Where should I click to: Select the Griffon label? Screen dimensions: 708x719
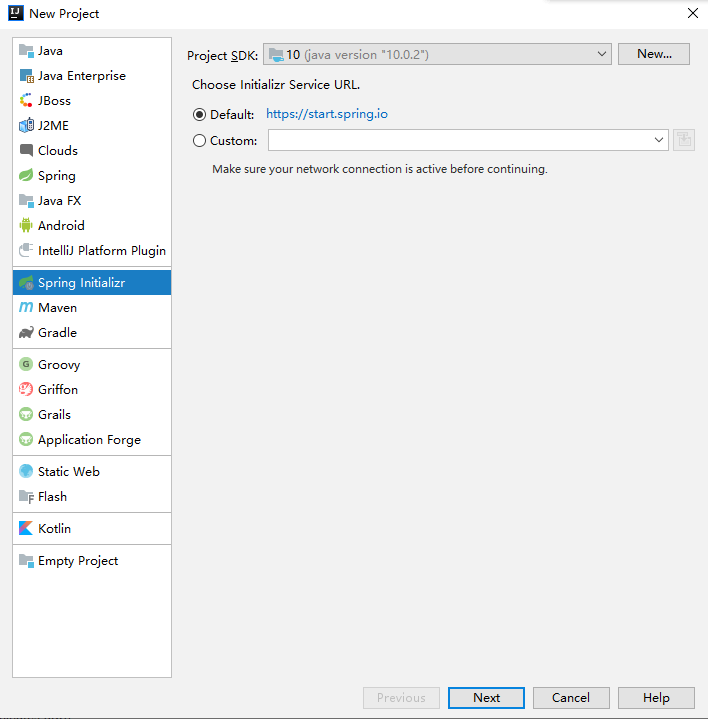click(58, 389)
